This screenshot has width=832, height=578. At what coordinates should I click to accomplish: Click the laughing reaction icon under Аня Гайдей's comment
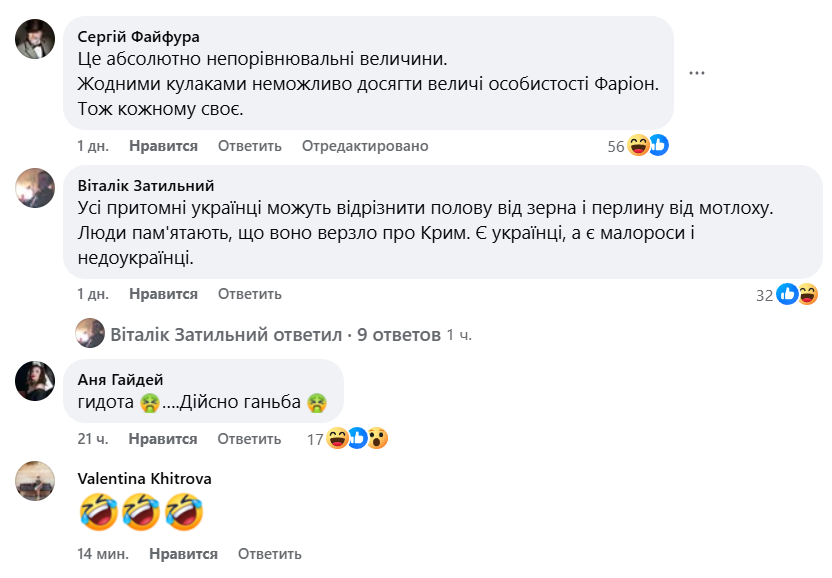click(336, 437)
